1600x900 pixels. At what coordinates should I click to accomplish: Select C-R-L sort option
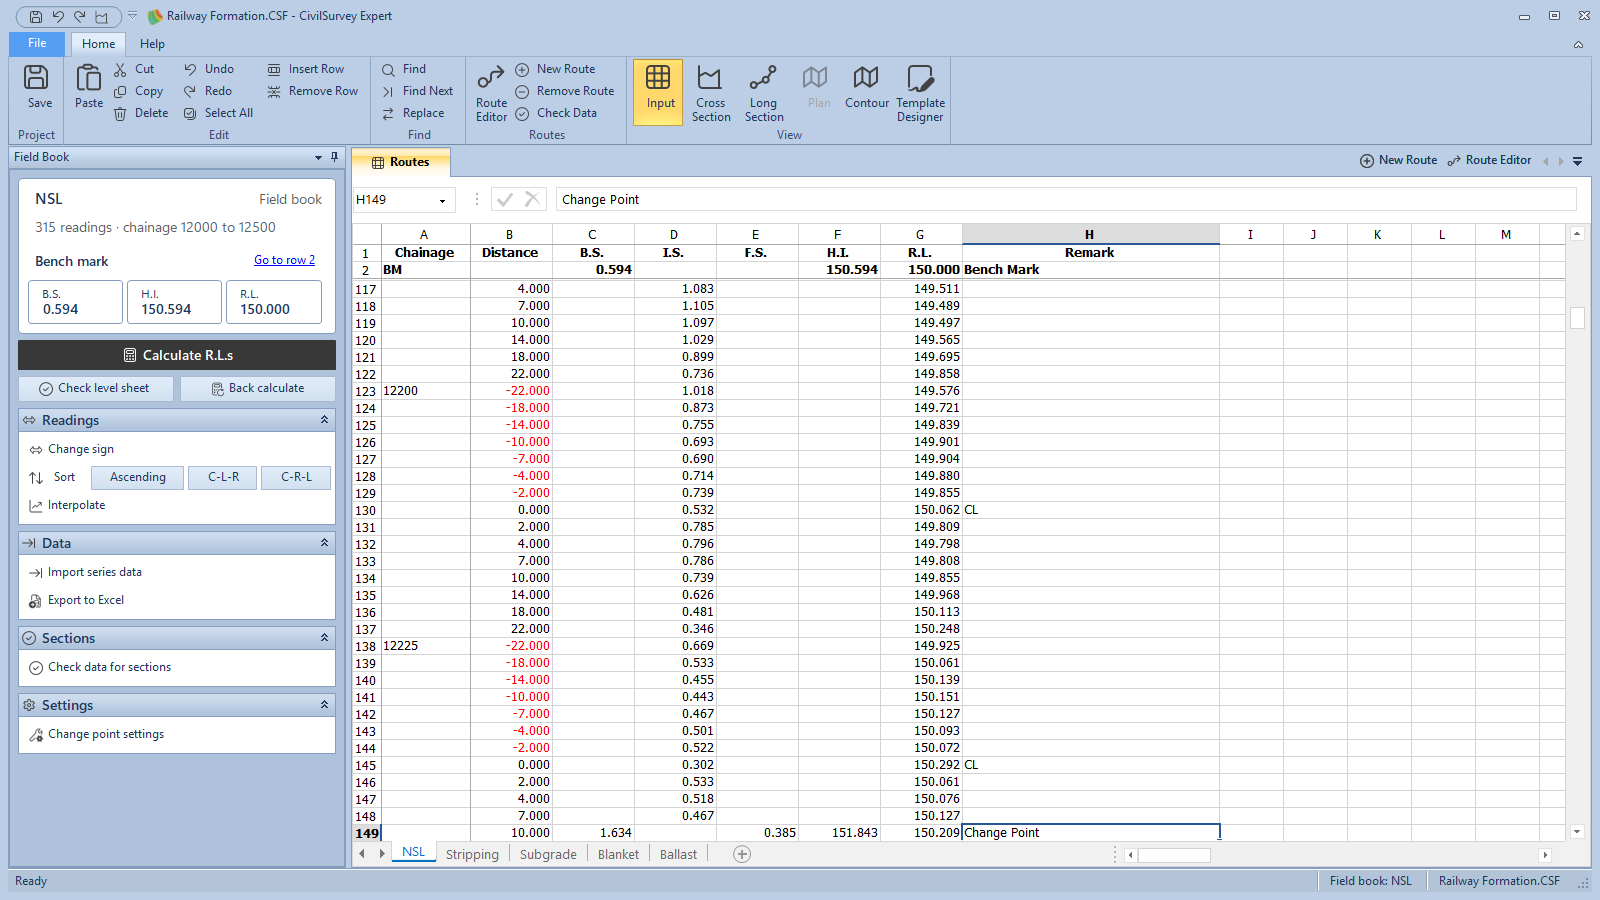[296, 477]
